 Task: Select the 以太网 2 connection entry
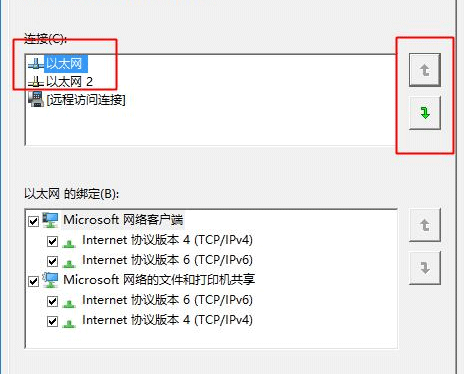pyautogui.click(x=69, y=82)
